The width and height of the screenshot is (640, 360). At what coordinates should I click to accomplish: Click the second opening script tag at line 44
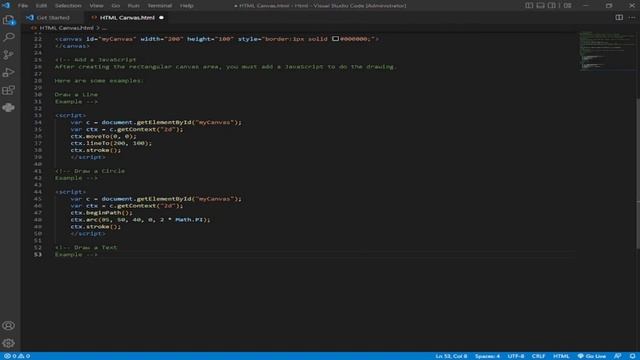(x=70, y=192)
